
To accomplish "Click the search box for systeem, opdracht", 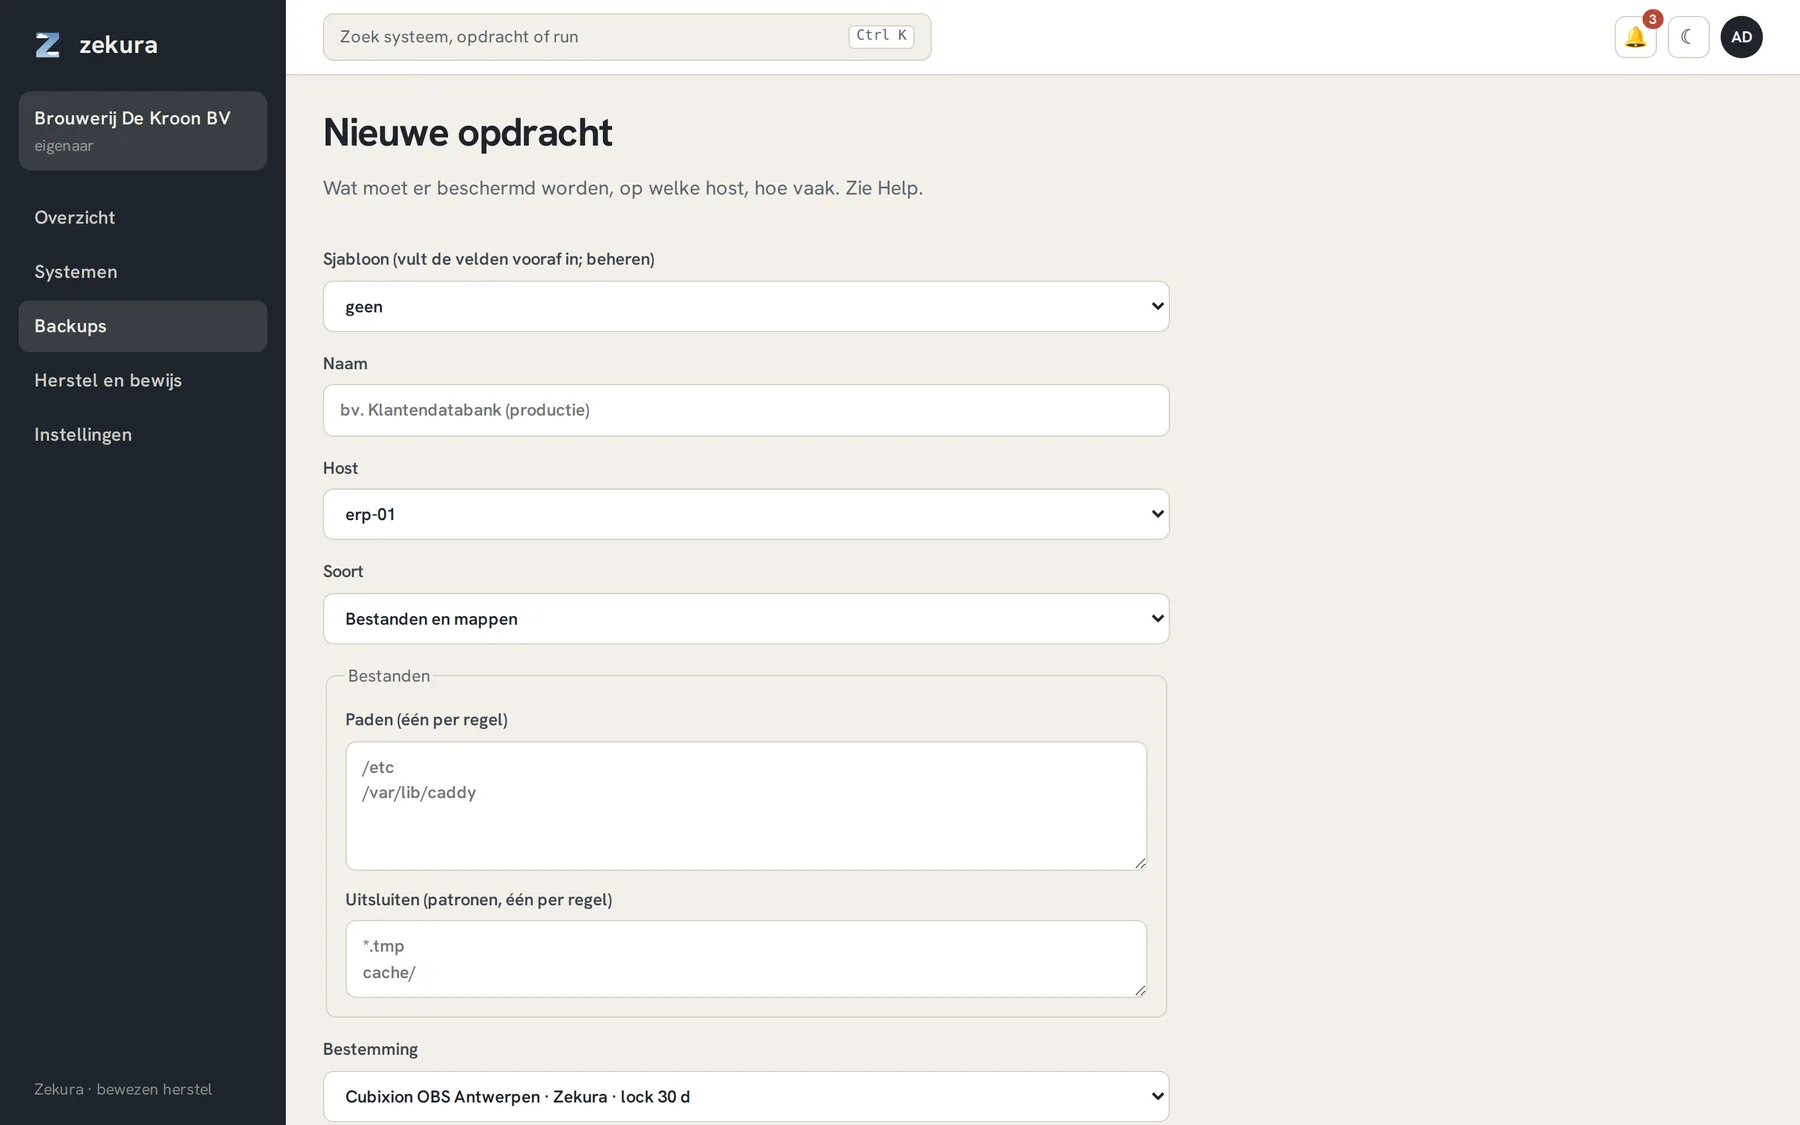I will pos(627,37).
